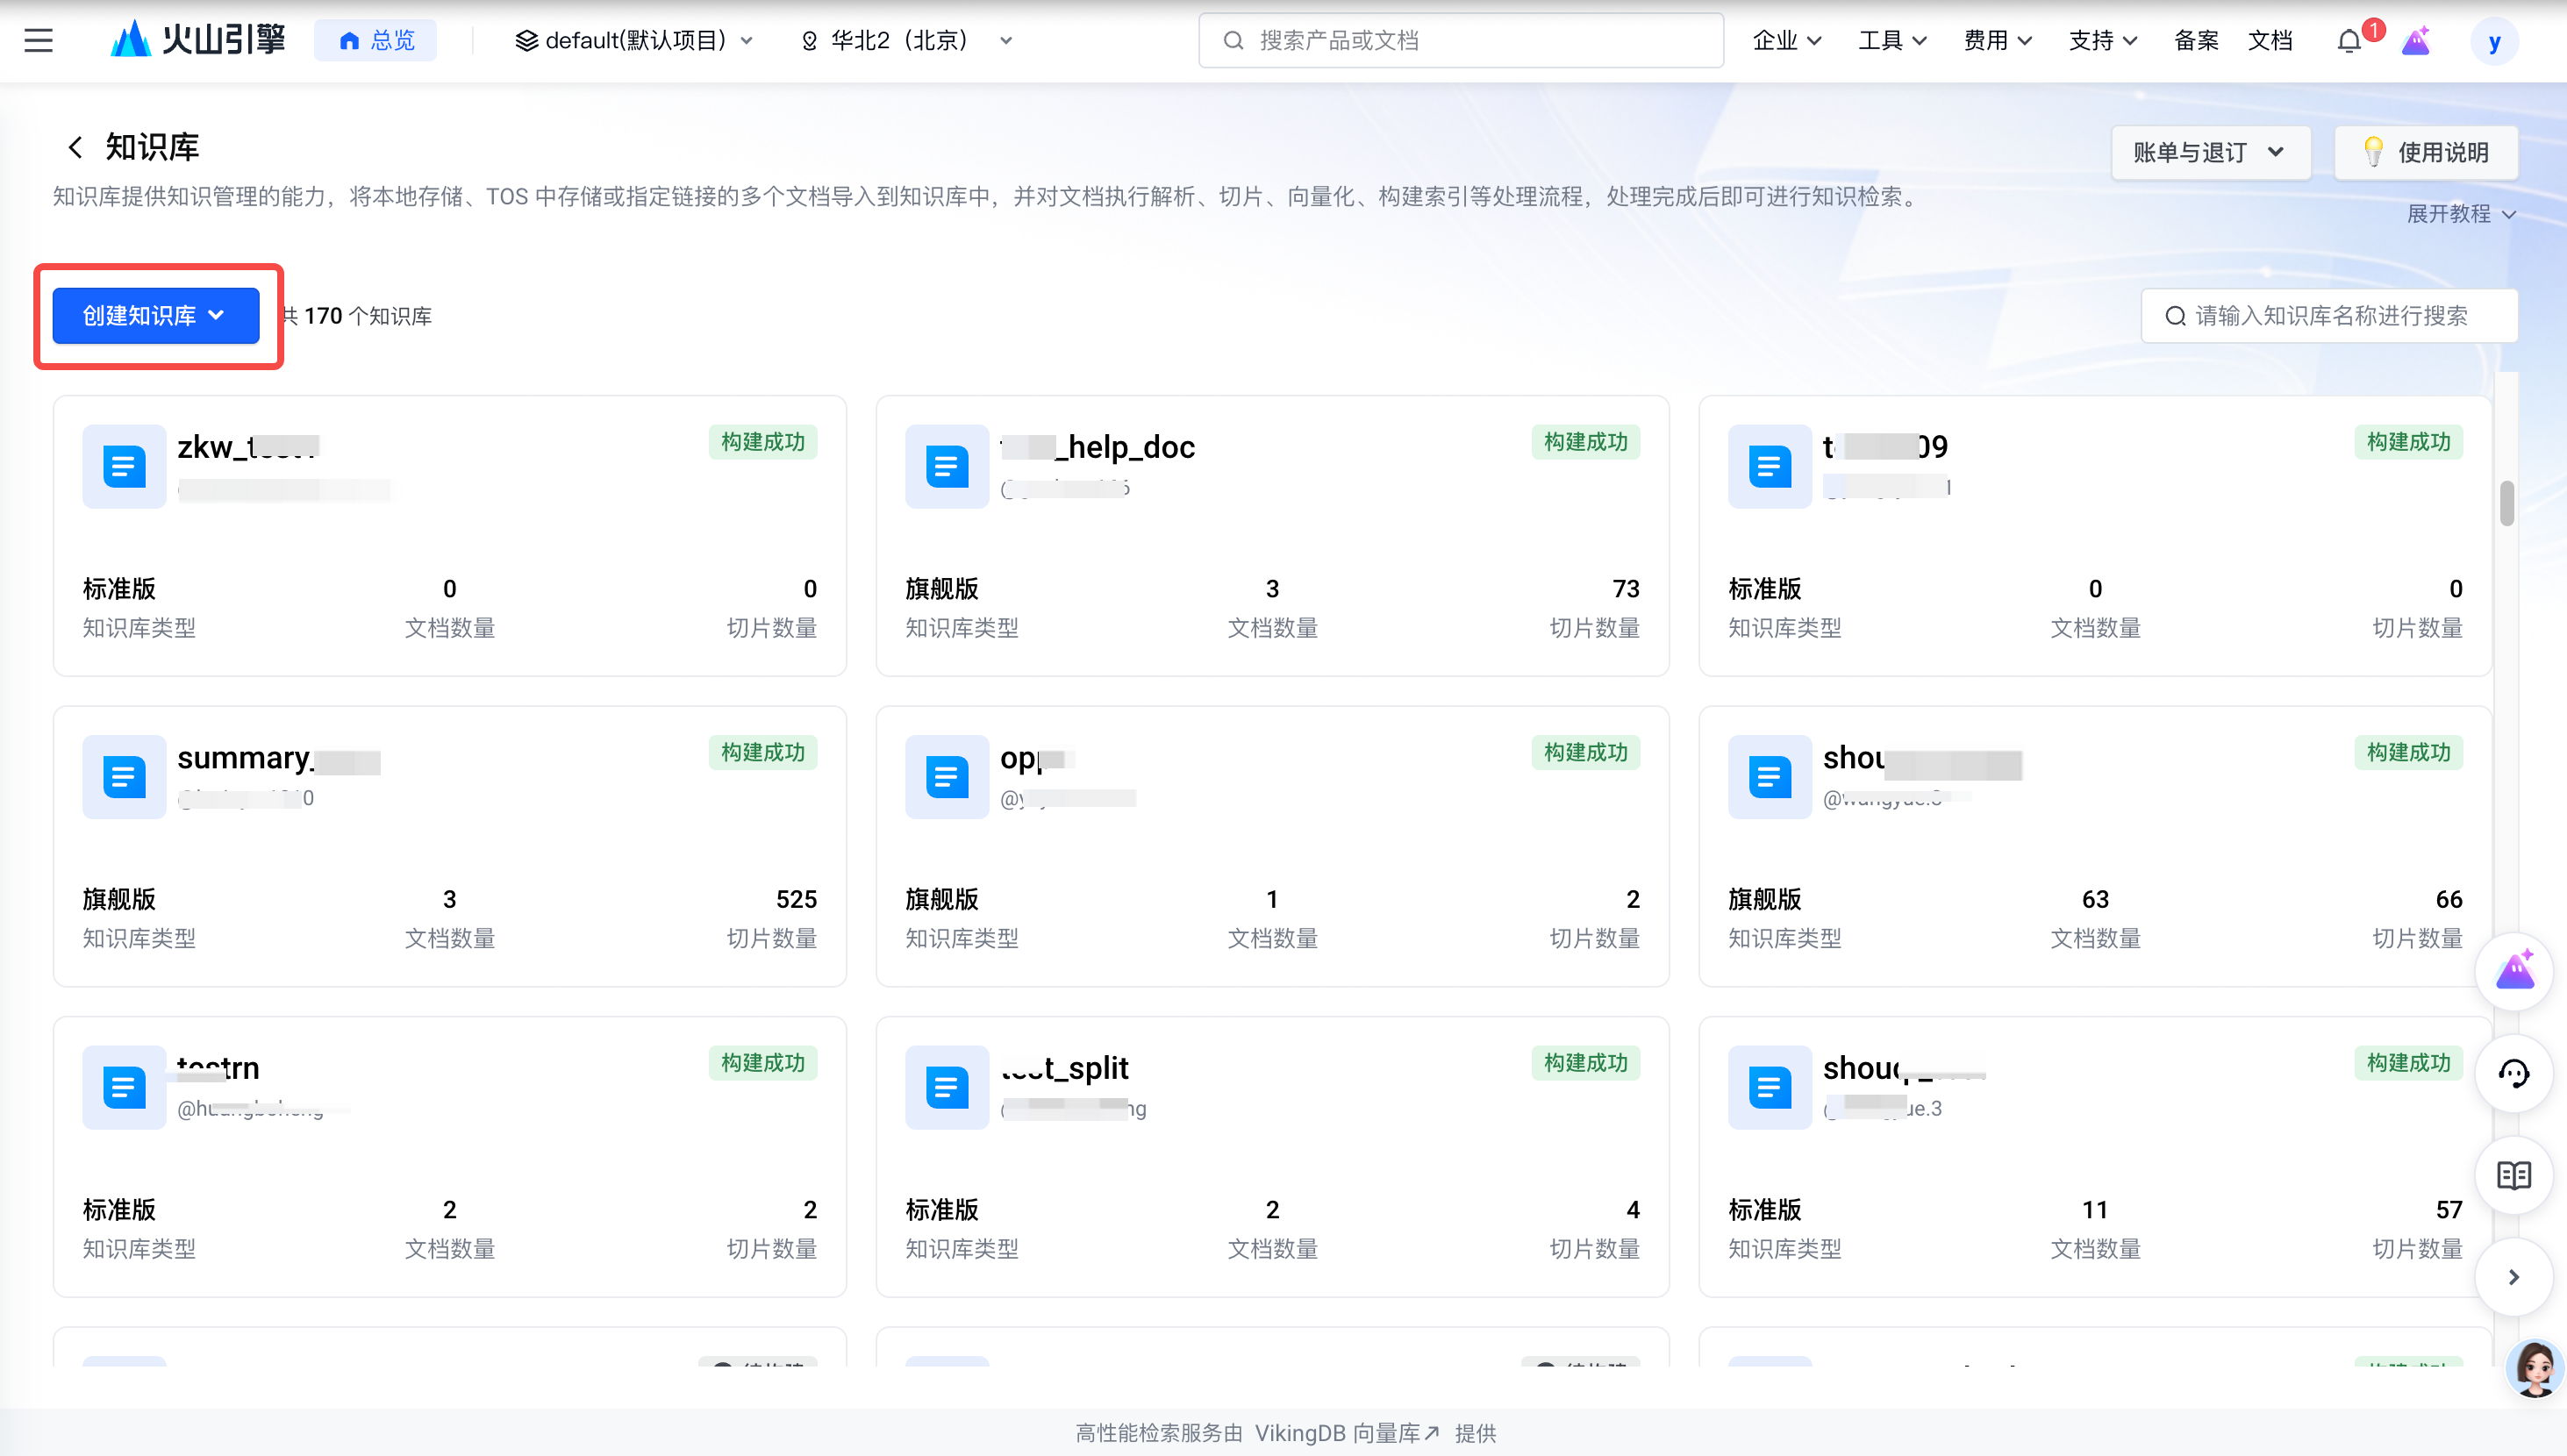The image size is (2567, 1456).
Task: Expand the right floating panel arrow
Action: [x=2514, y=1277]
